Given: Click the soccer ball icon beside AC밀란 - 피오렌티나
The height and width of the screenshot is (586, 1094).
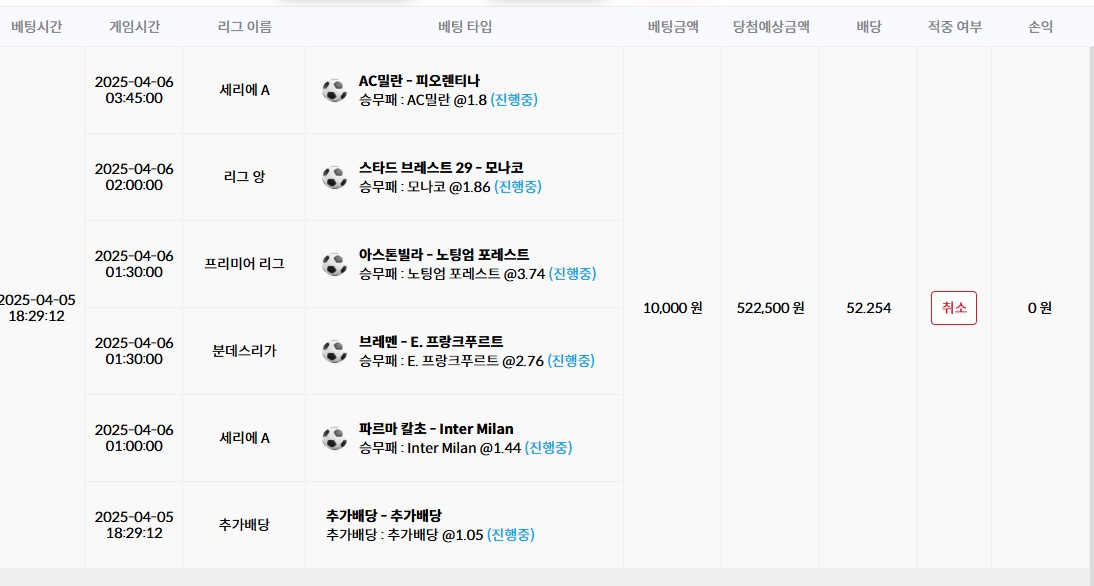Looking at the screenshot, I should click(334, 90).
